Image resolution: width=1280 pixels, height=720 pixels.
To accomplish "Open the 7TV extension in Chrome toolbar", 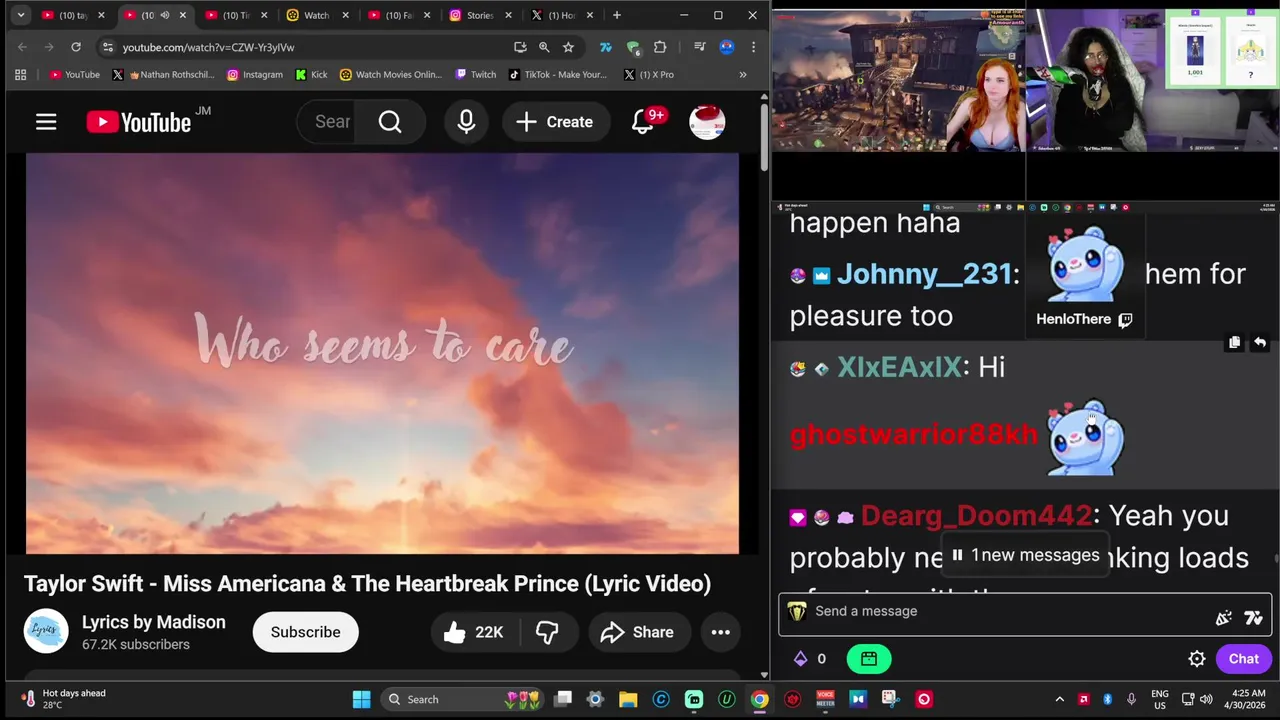I will (606, 47).
